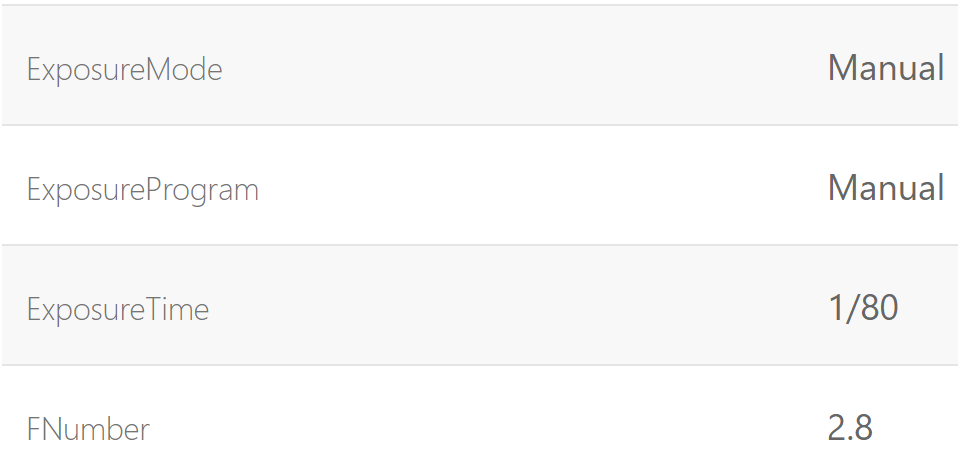This screenshot has width=958, height=474.
Task: Click divider between ExposureMode and ExposureProgram rows
Action: pyautogui.click(x=480, y=125)
